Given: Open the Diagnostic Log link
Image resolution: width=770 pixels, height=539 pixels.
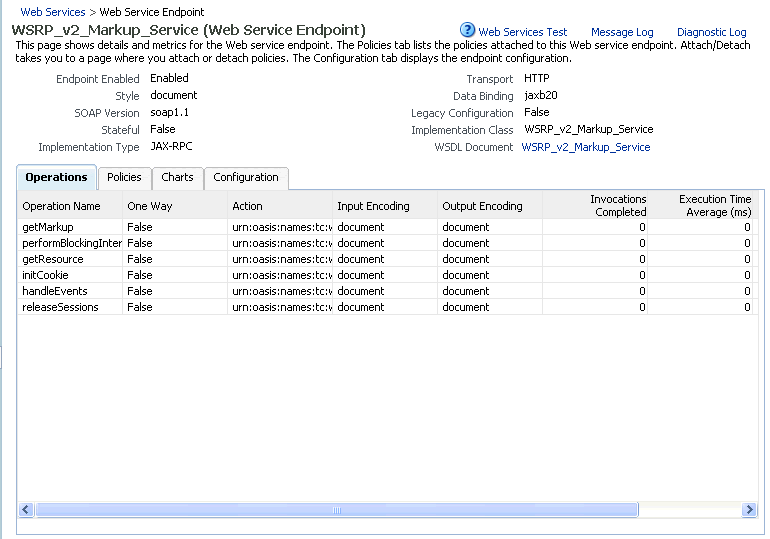Looking at the screenshot, I should [x=712, y=32].
